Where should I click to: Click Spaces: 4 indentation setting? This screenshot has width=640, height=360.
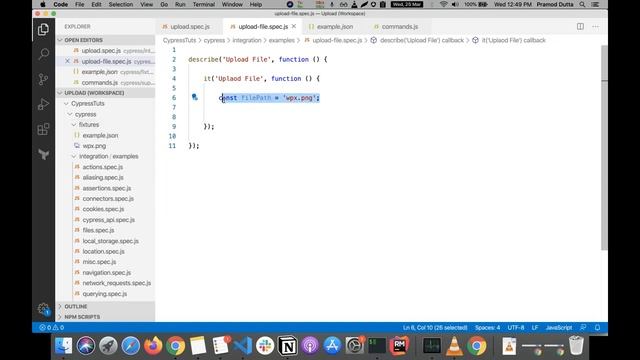(x=487, y=327)
